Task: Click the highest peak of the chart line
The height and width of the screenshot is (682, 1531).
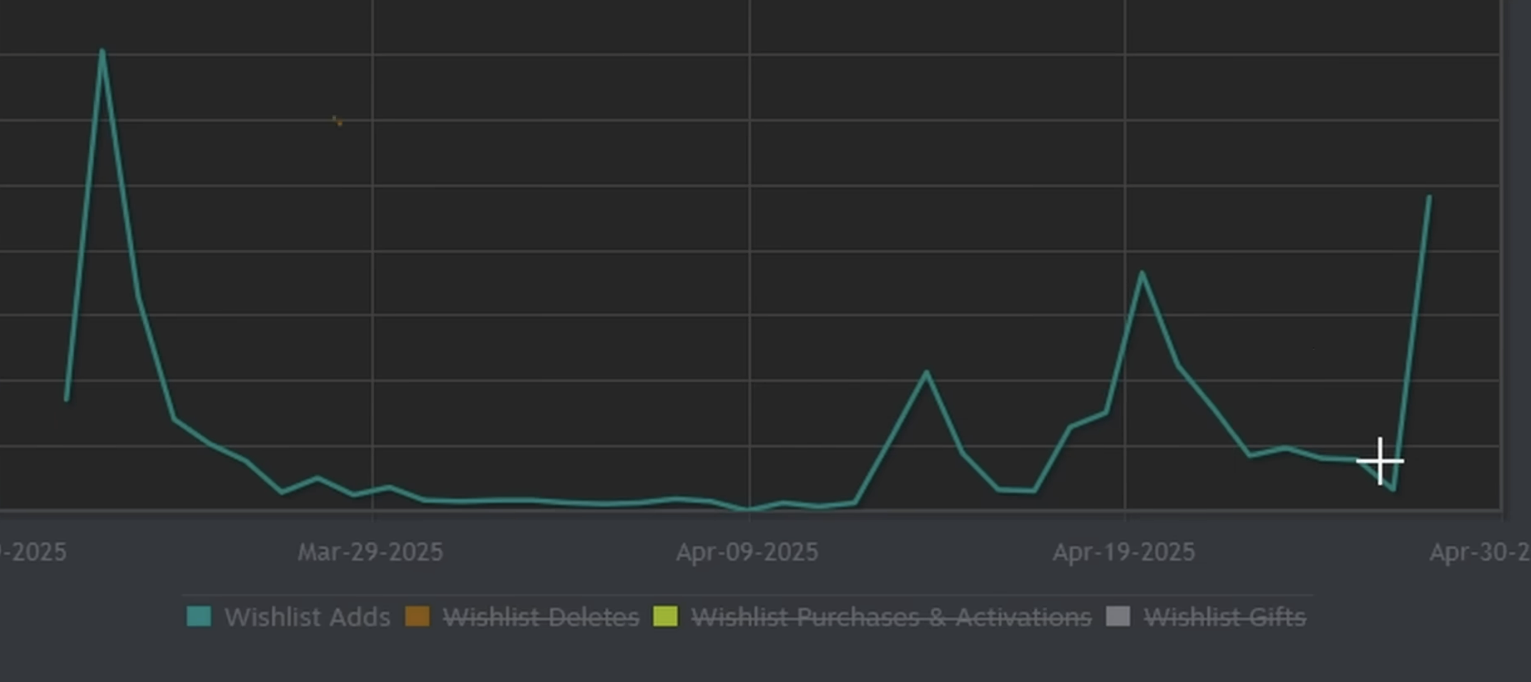Action: click(102, 51)
